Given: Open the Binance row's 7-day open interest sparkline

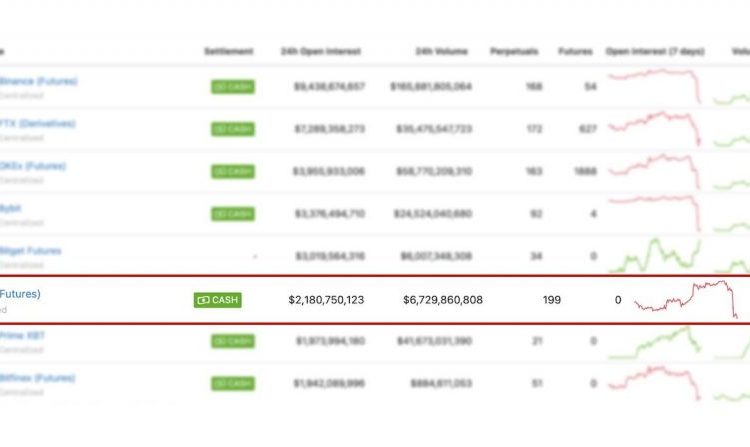Looking at the screenshot, I should tap(654, 86).
